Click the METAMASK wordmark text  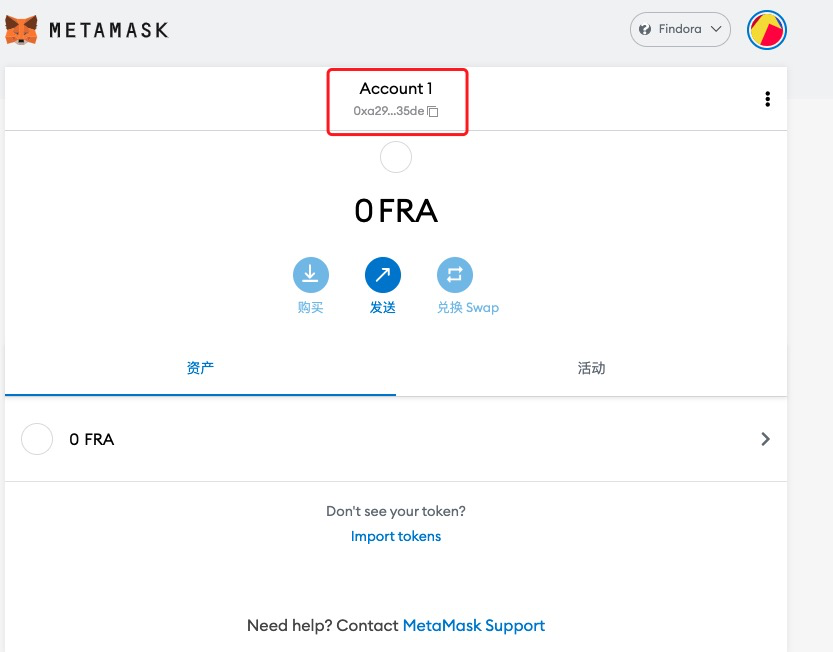tap(108, 30)
